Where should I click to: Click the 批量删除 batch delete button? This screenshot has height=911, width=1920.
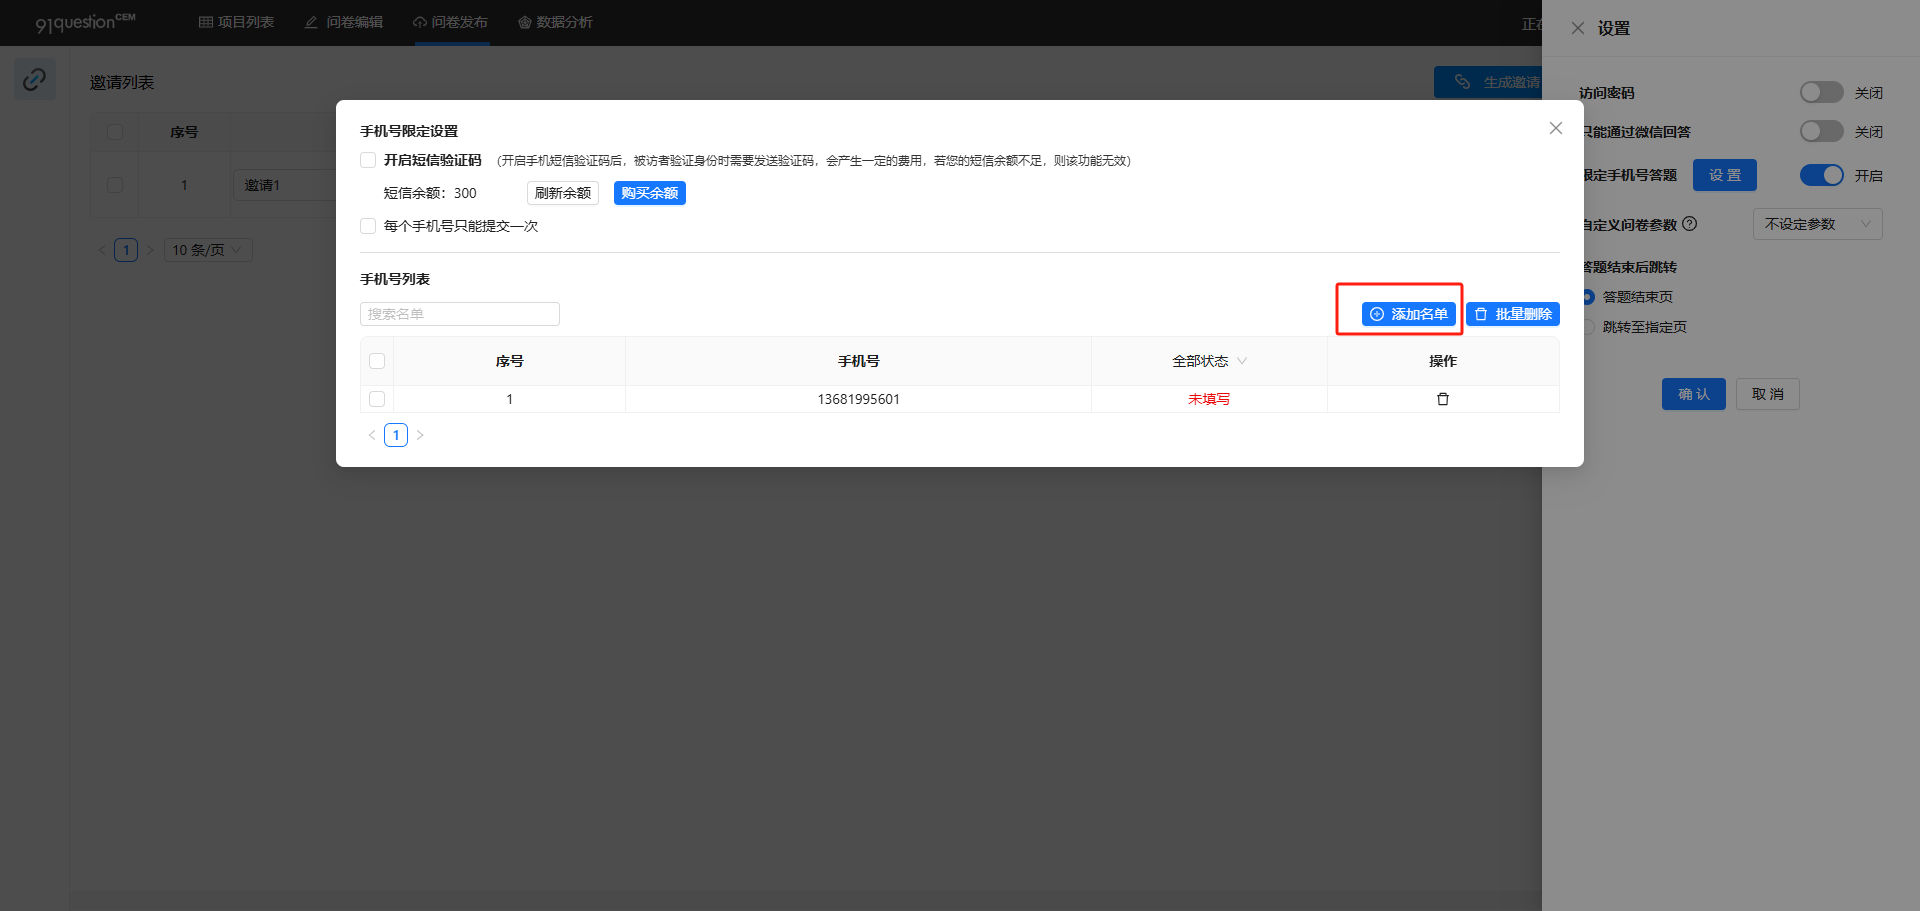(x=1513, y=314)
